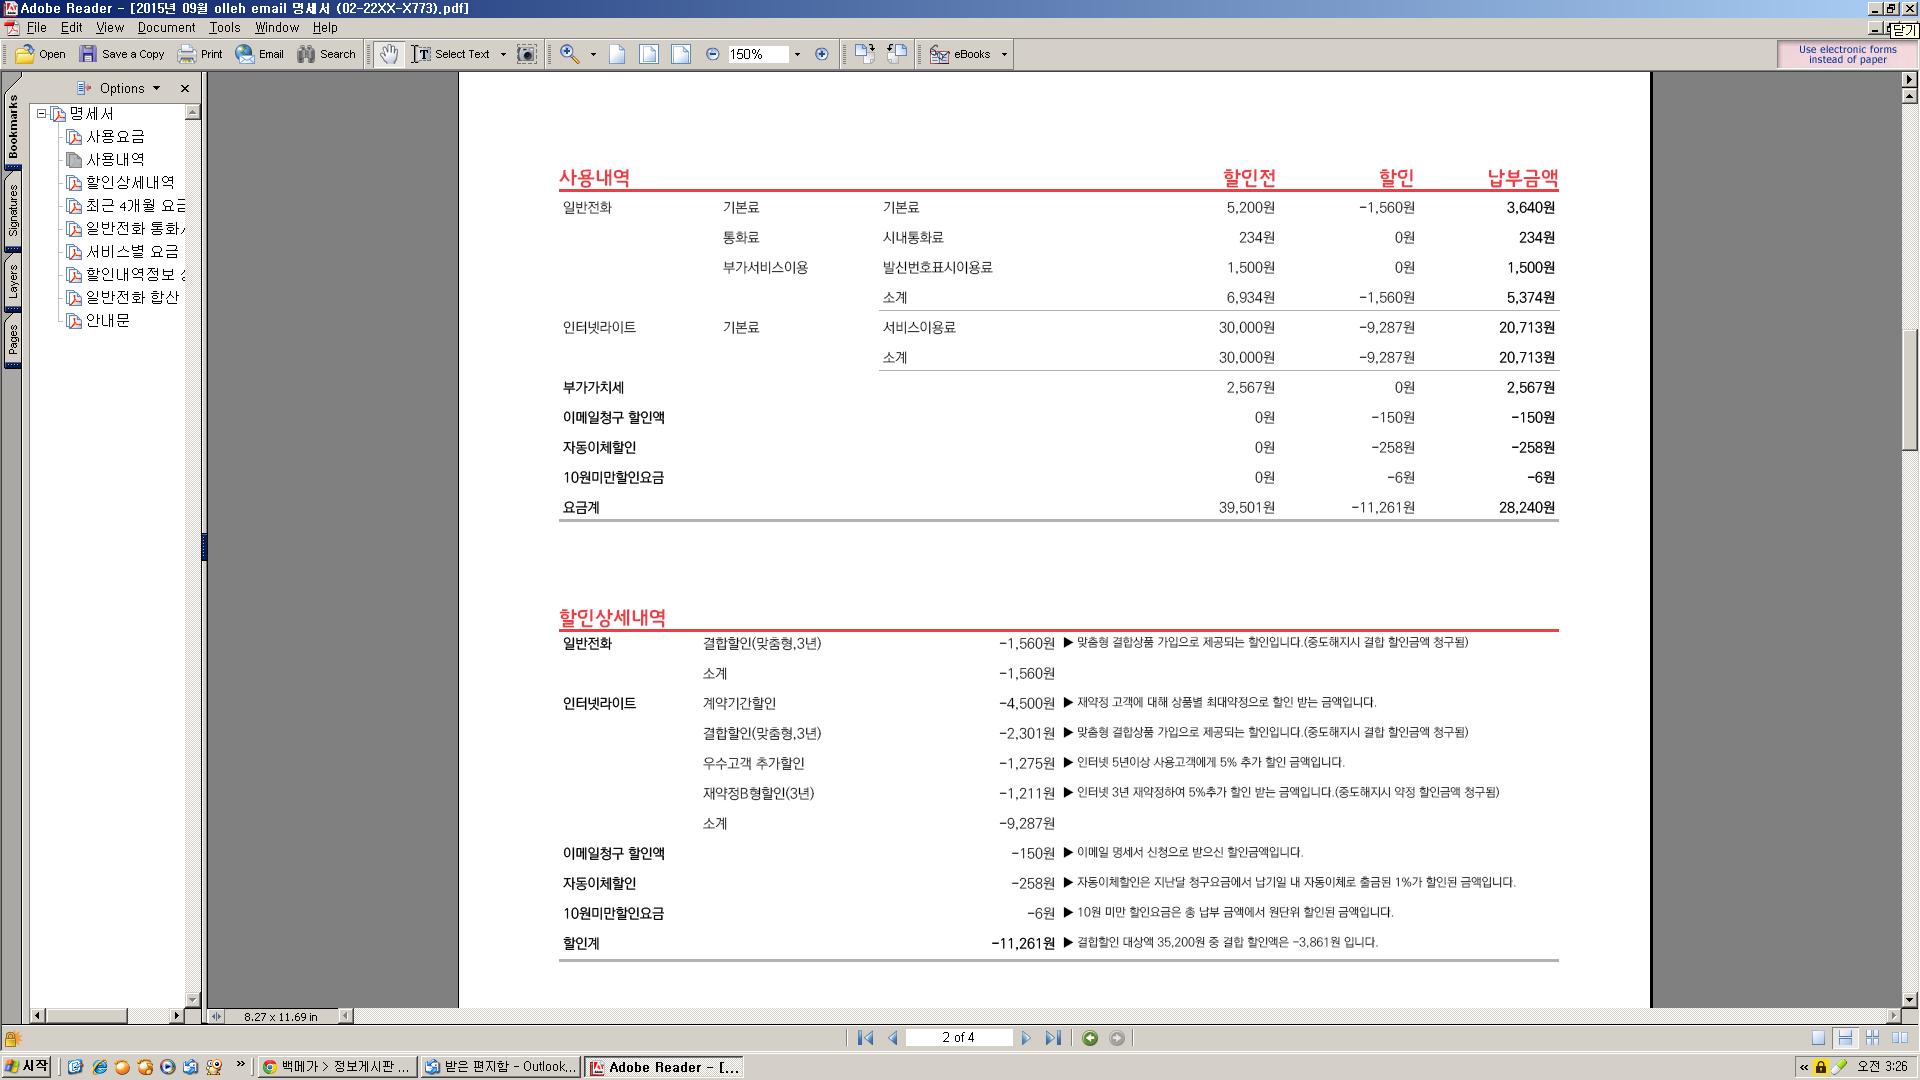Launch Internet Explorer from quick launch
The height and width of the screenshot is (1080, 1920).
click(x=99, y=1067)
